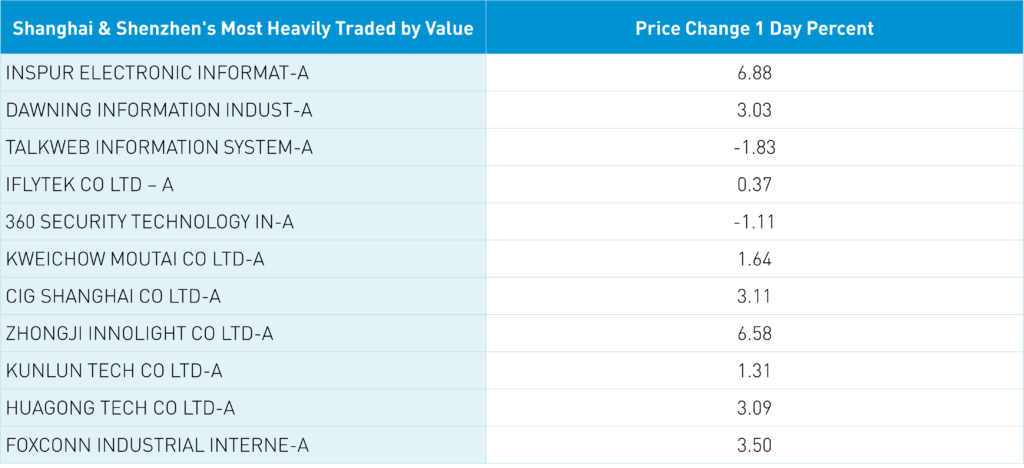Select the -1.83 price change cell
The image size is (1024, 468).
pyautogui.click(x=755, y=147)
